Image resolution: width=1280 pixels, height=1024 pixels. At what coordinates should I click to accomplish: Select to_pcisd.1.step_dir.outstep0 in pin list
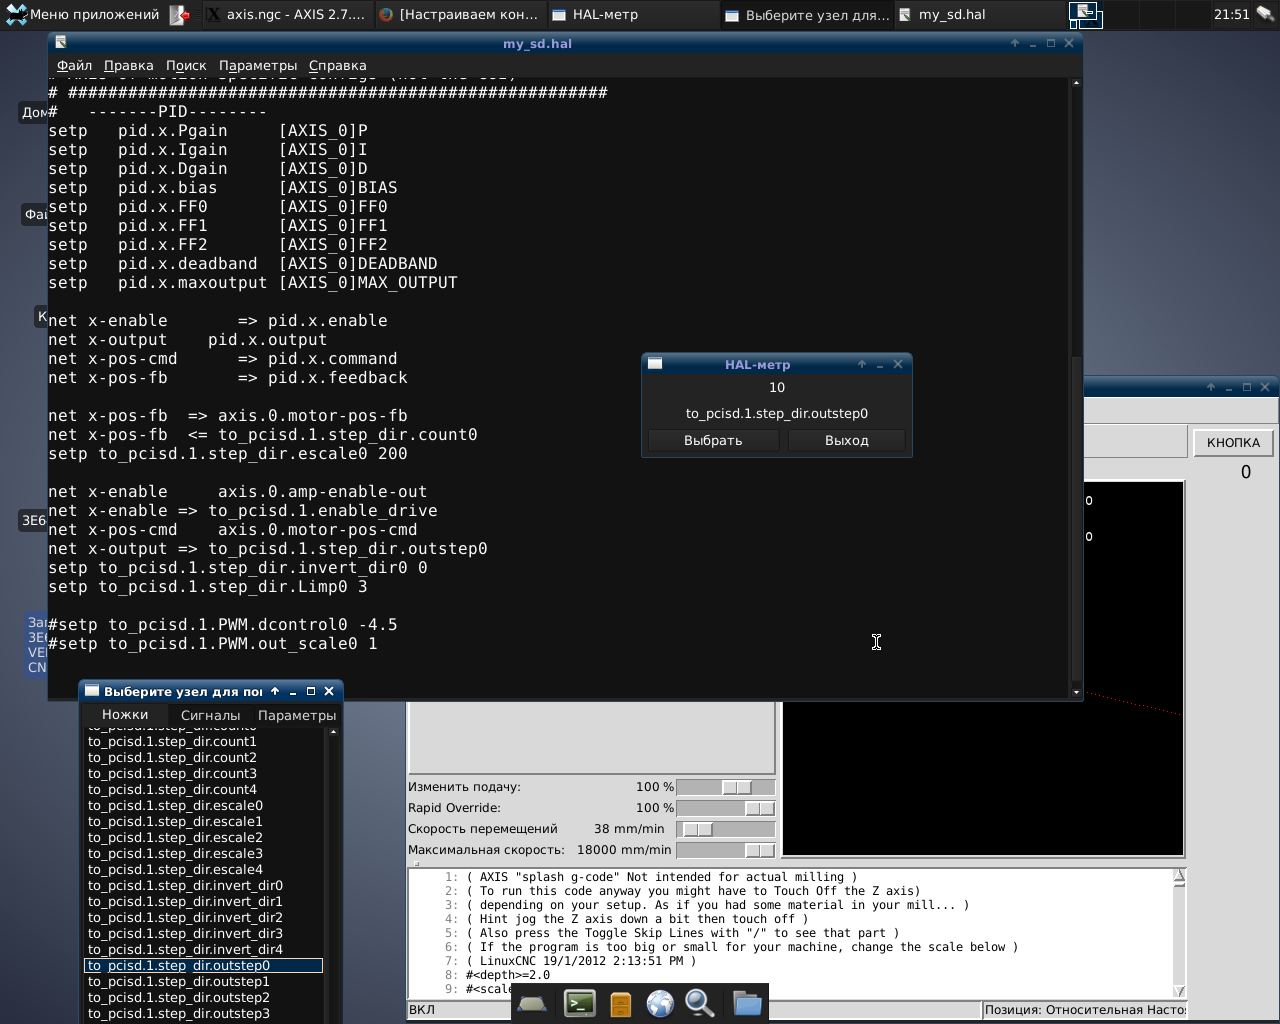pyautogui.click(x=204, y=965)
